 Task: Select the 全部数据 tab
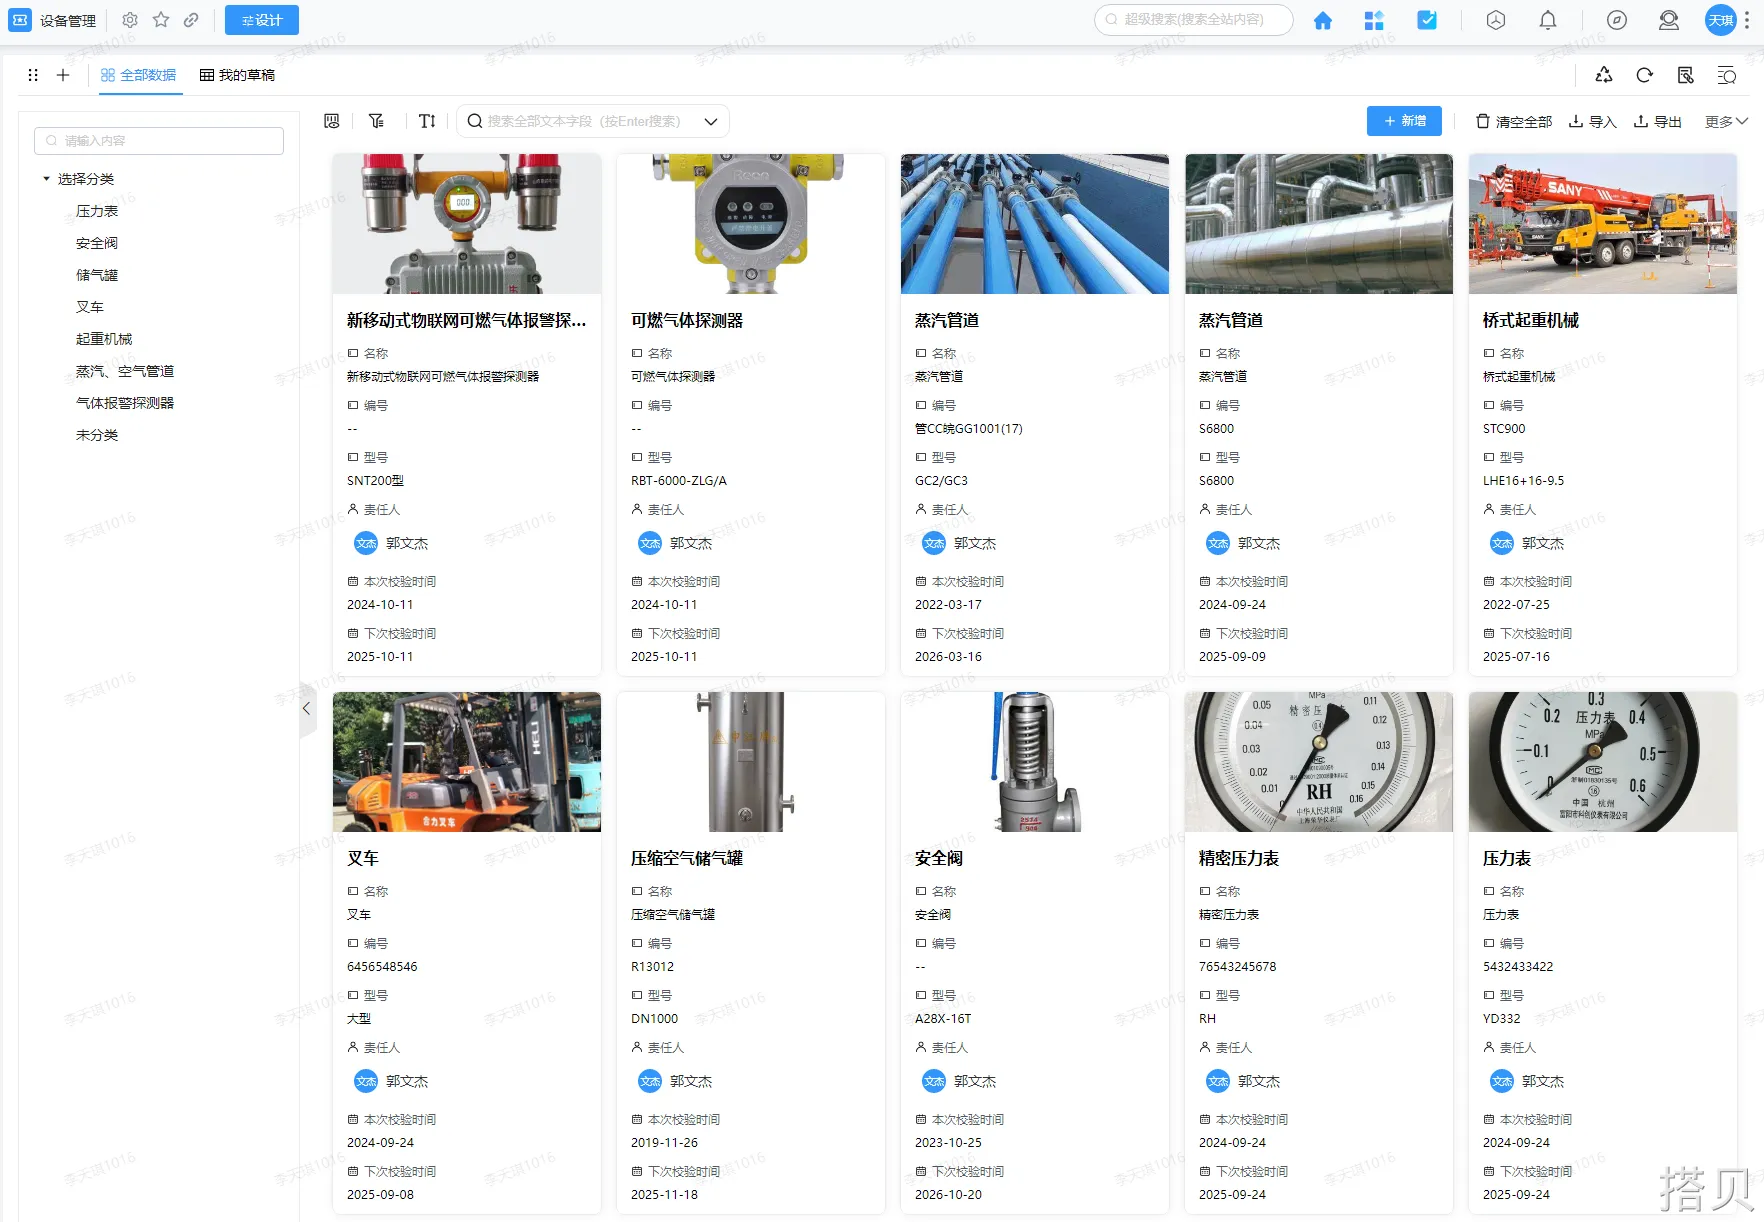click(139, 75)
